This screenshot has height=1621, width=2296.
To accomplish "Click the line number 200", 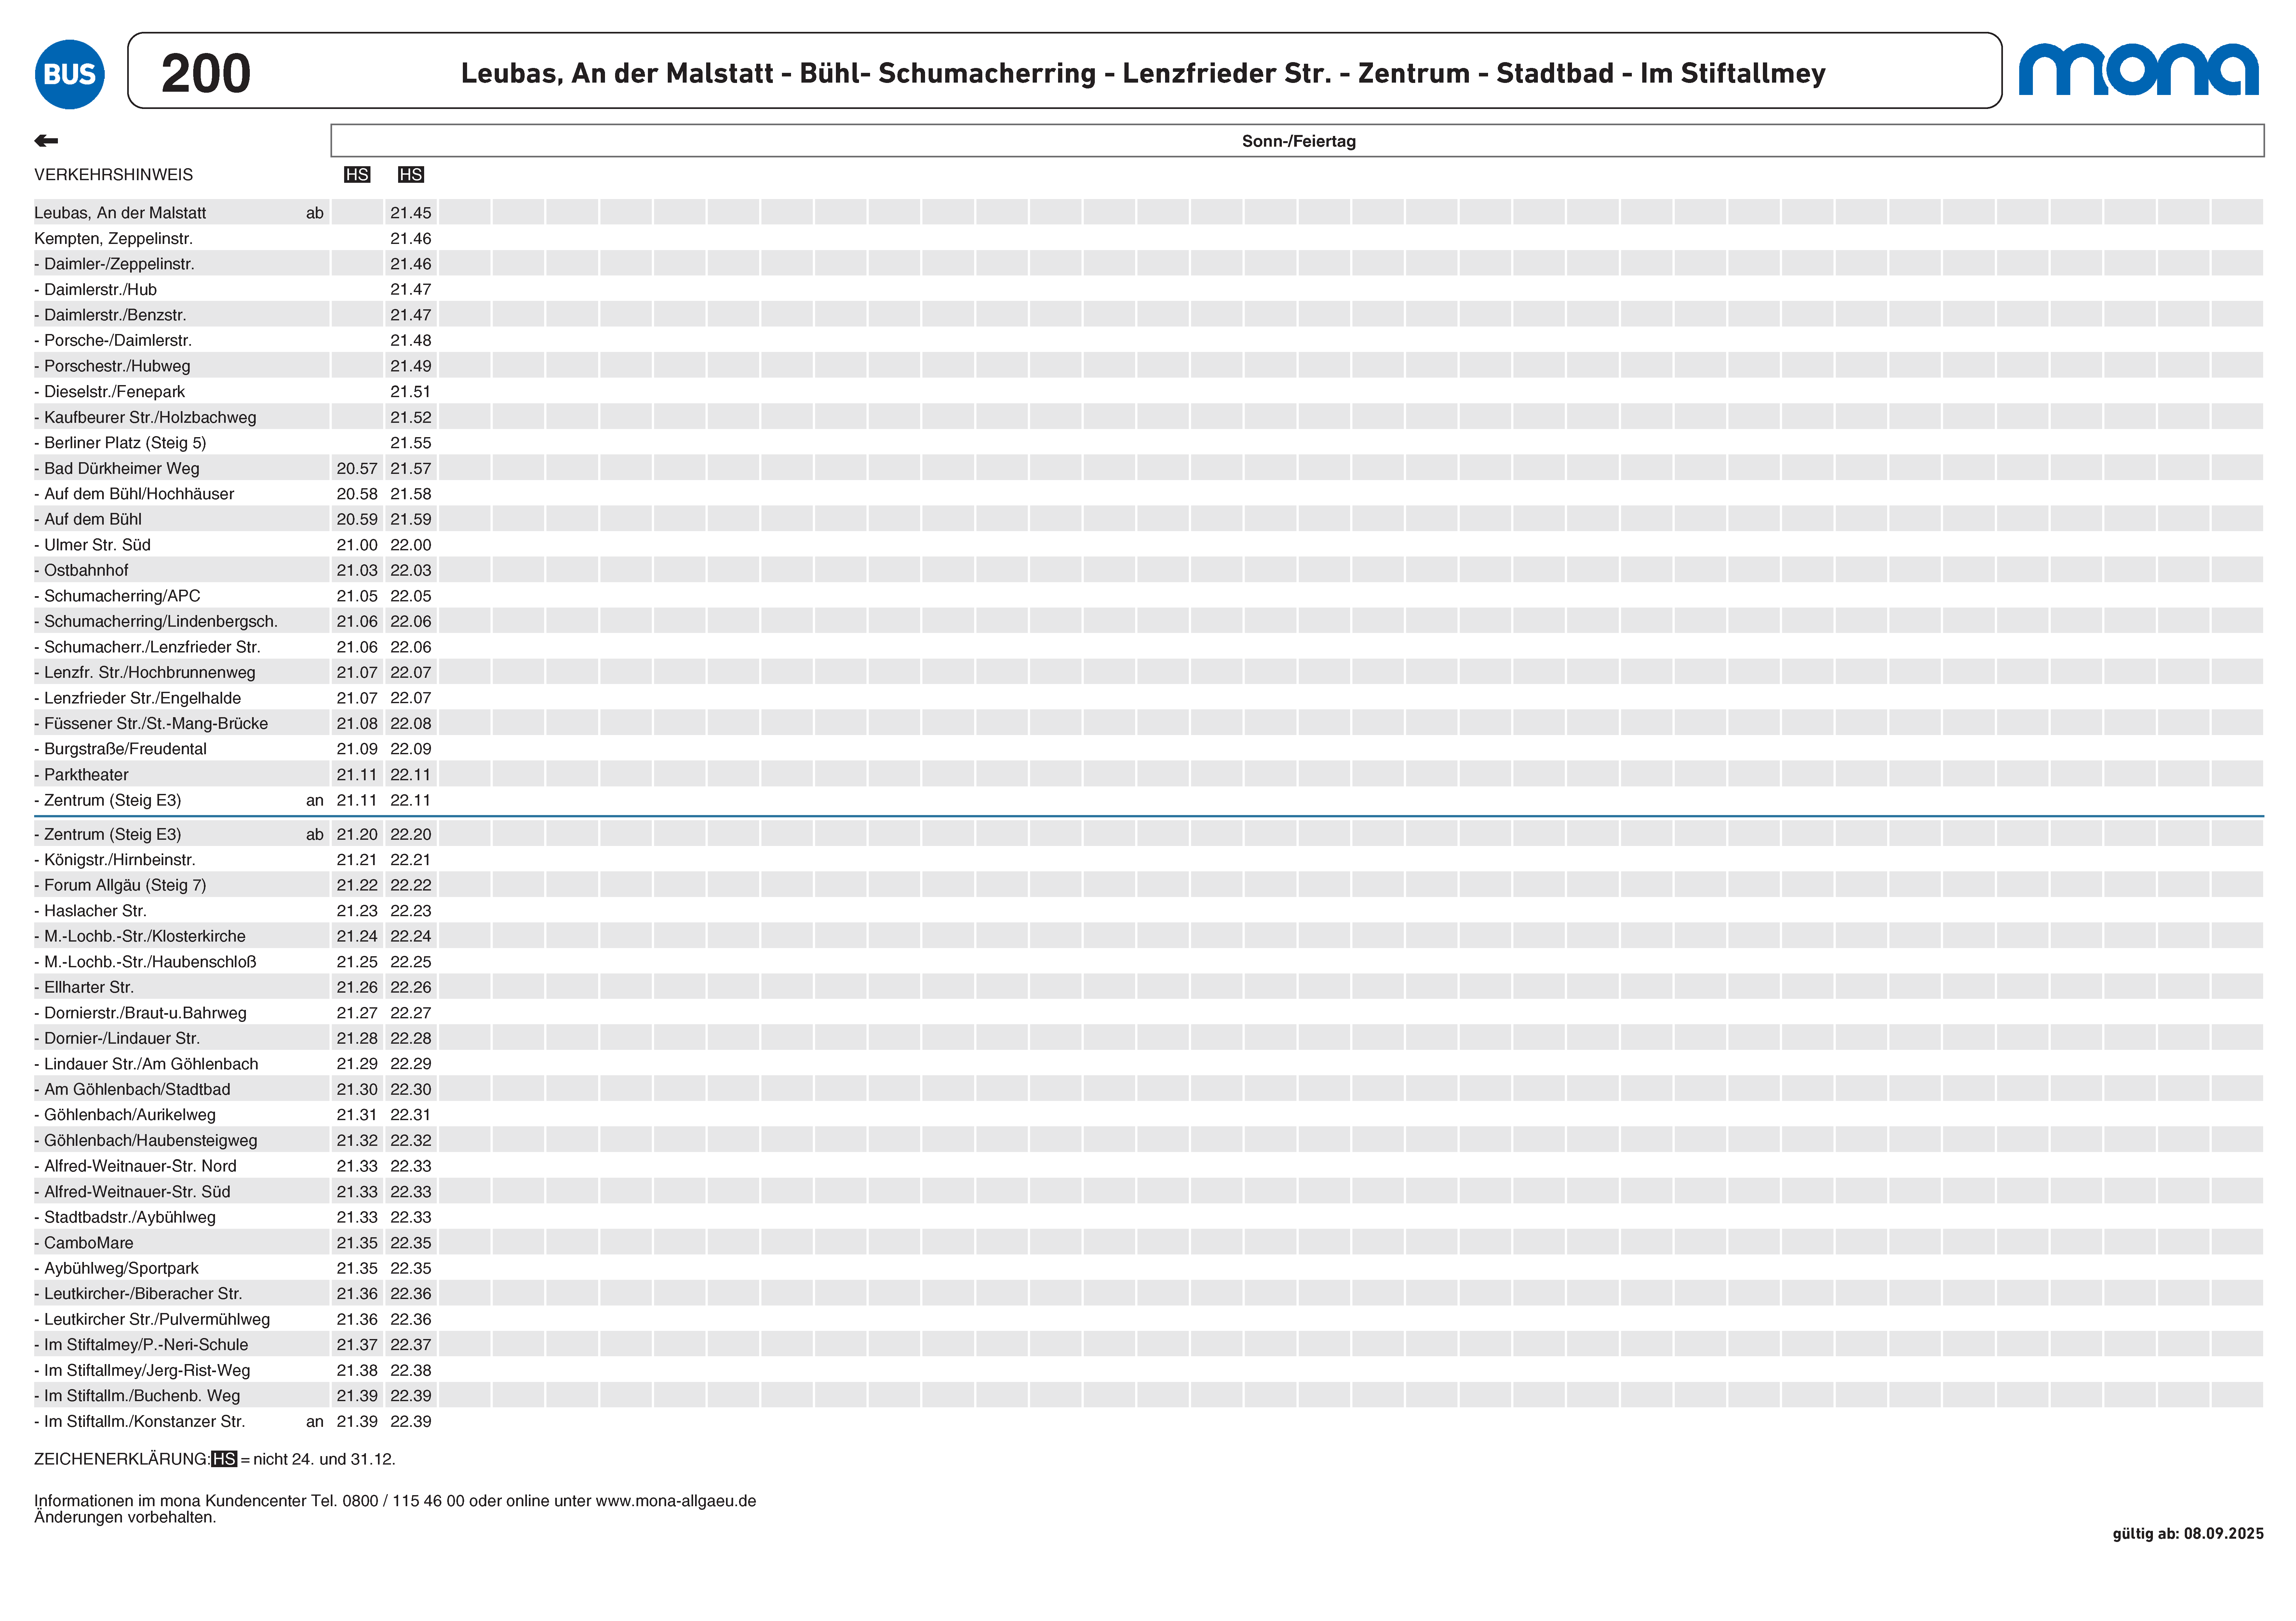I will point(206,74).
